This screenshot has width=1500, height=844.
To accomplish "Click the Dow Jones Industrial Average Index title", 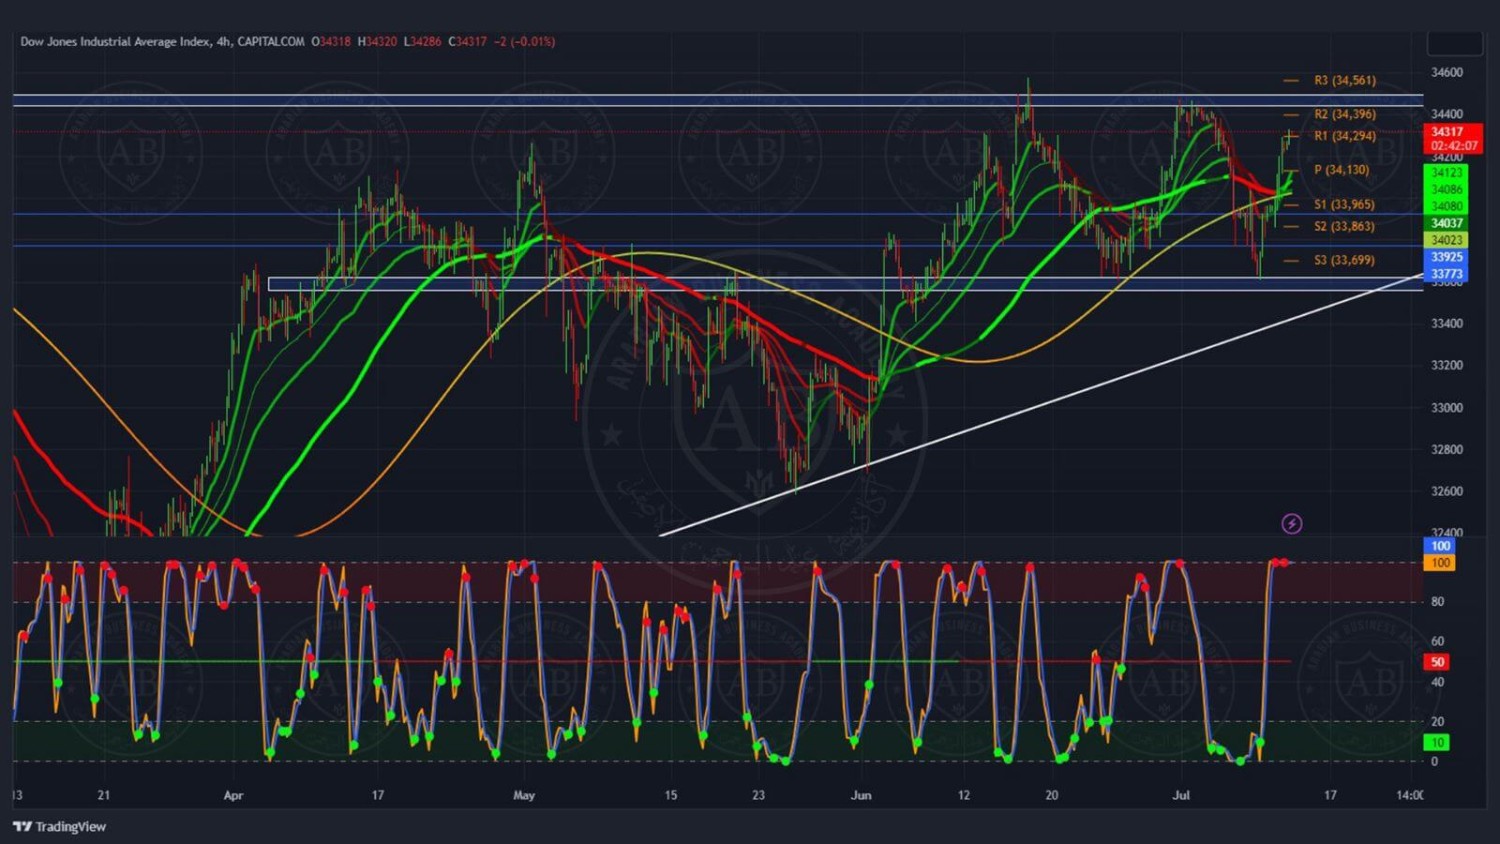I will click(x=116, y=42).
